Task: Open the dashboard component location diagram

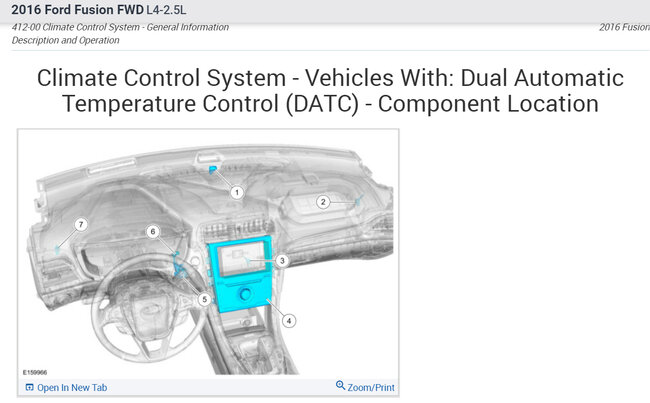Action: click(x=208, y=254)
